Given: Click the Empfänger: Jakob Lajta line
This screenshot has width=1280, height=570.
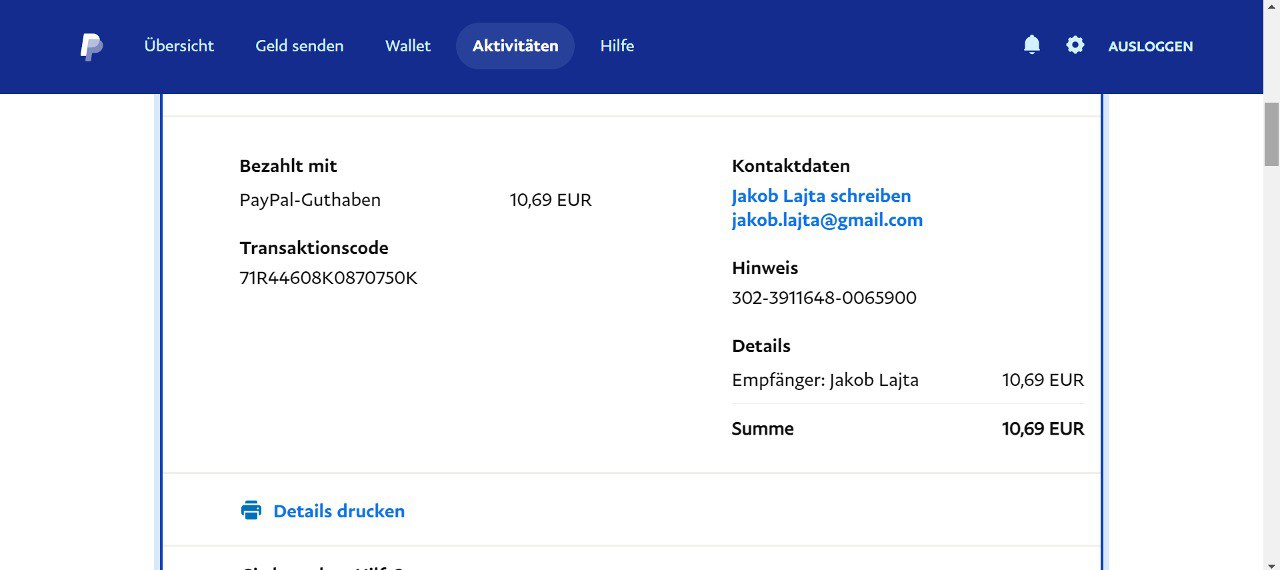Looking at the screenshot, I should click(825, 380).
